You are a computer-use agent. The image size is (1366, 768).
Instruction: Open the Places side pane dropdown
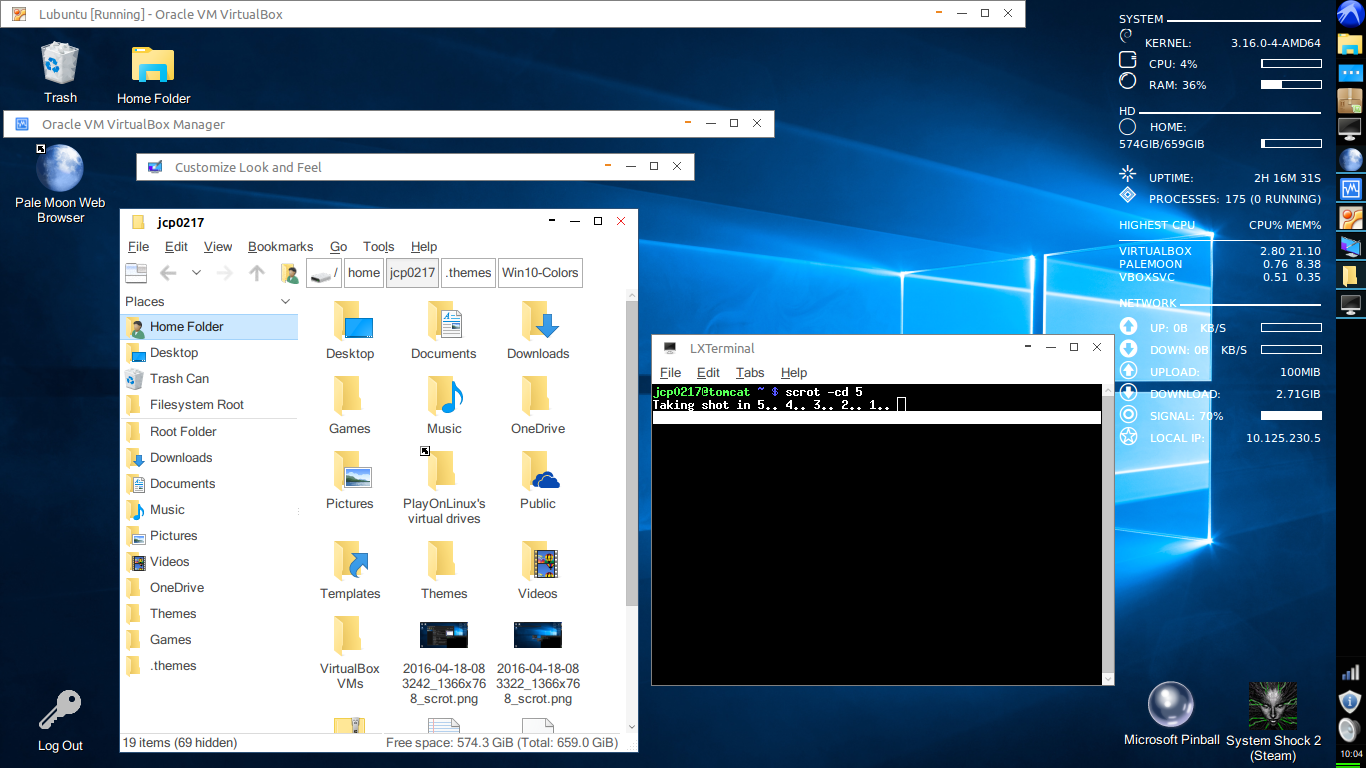coord(286,302)
